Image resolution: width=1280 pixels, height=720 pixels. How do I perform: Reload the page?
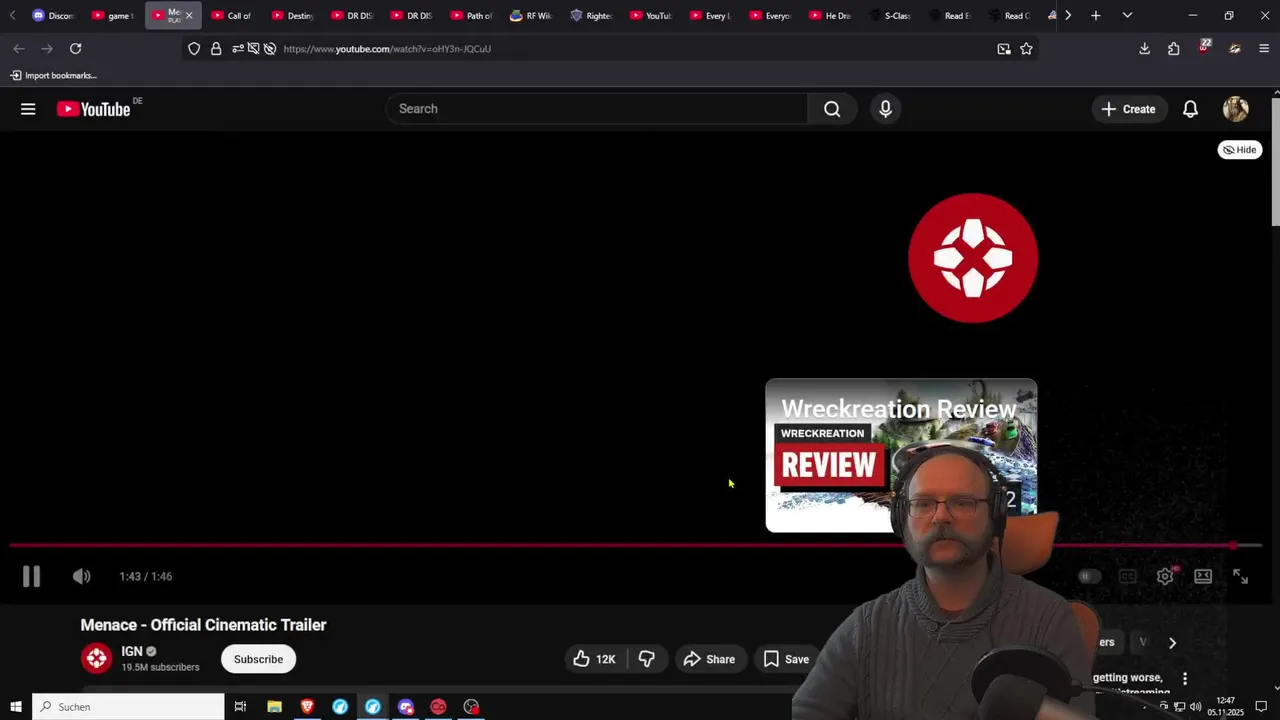click(x=75, y=48)
